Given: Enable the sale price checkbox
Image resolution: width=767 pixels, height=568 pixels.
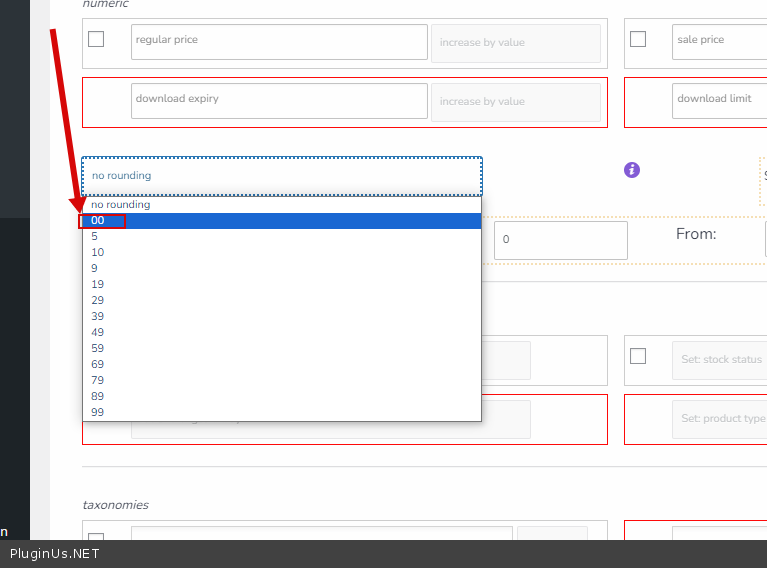Looking at the screenshot, I should [x=638, y=40].
